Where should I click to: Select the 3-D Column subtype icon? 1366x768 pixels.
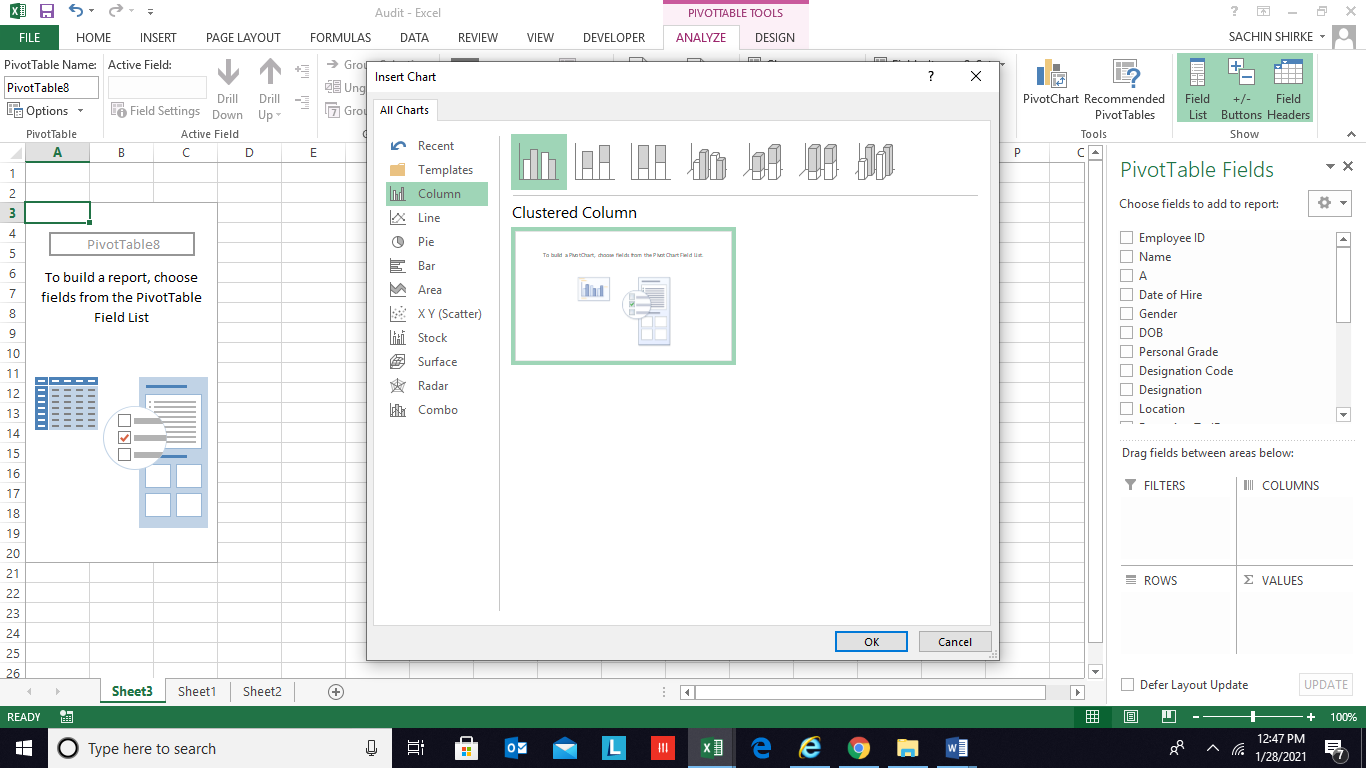click(875, 162)
